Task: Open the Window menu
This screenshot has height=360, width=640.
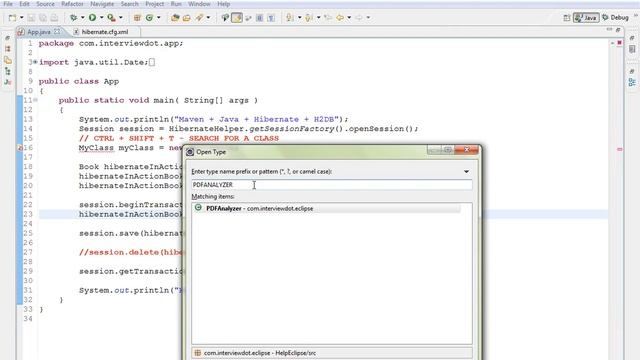Action: 199,4
